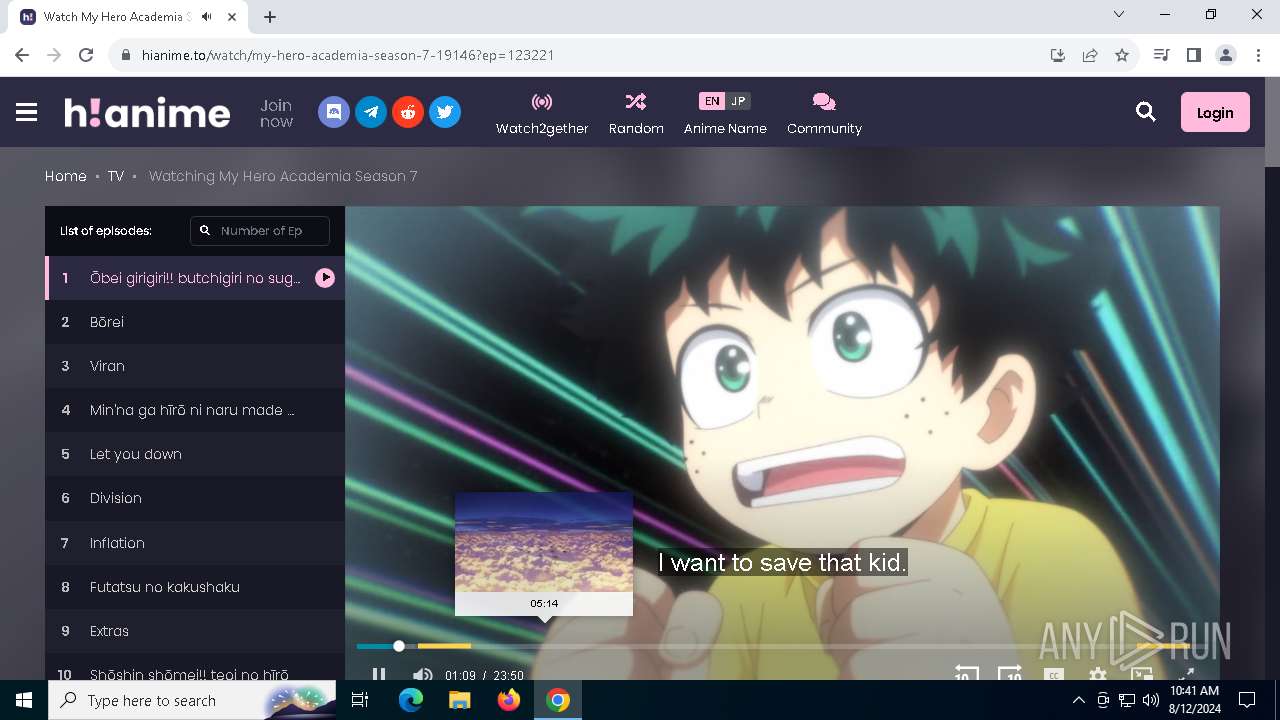Reload the browser page
This screenshot has width=1280, height=720.
click(86, 55)
